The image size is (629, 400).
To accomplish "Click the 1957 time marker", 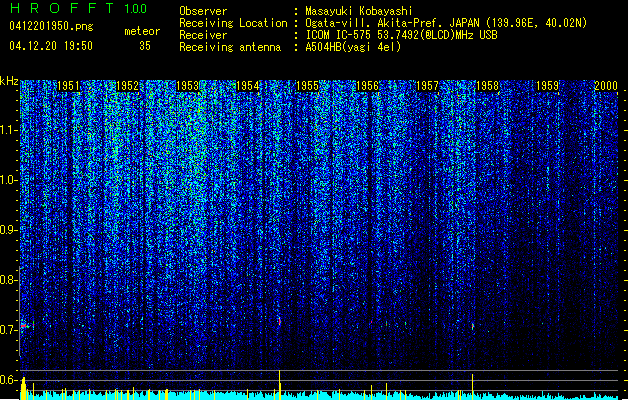I will [x=427, y=86].
